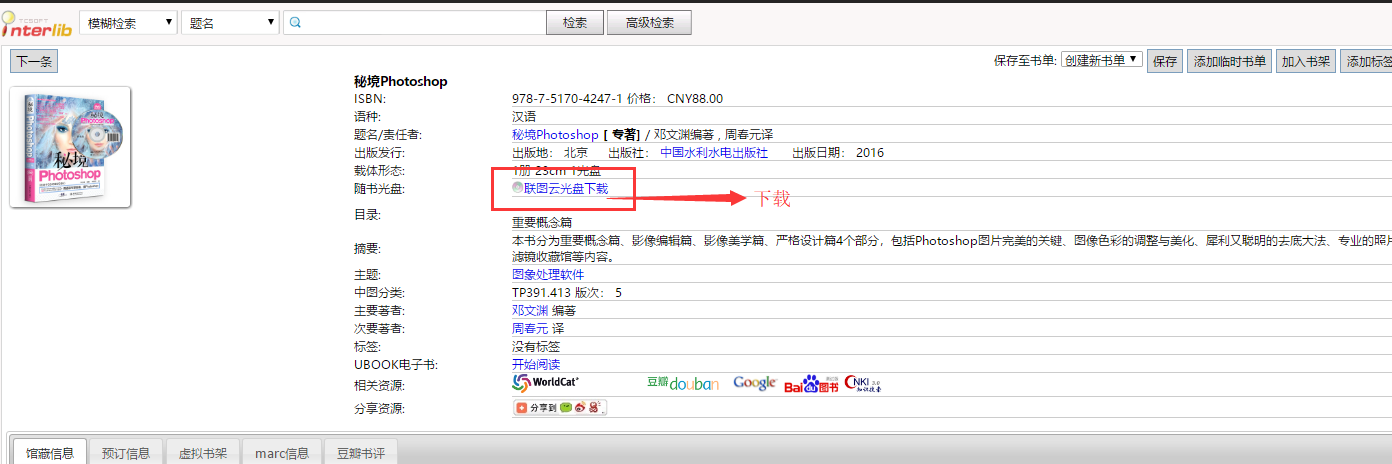Open the WorldCat resource logo
This screenshot has height=464, width=1392.
point(546,382)
